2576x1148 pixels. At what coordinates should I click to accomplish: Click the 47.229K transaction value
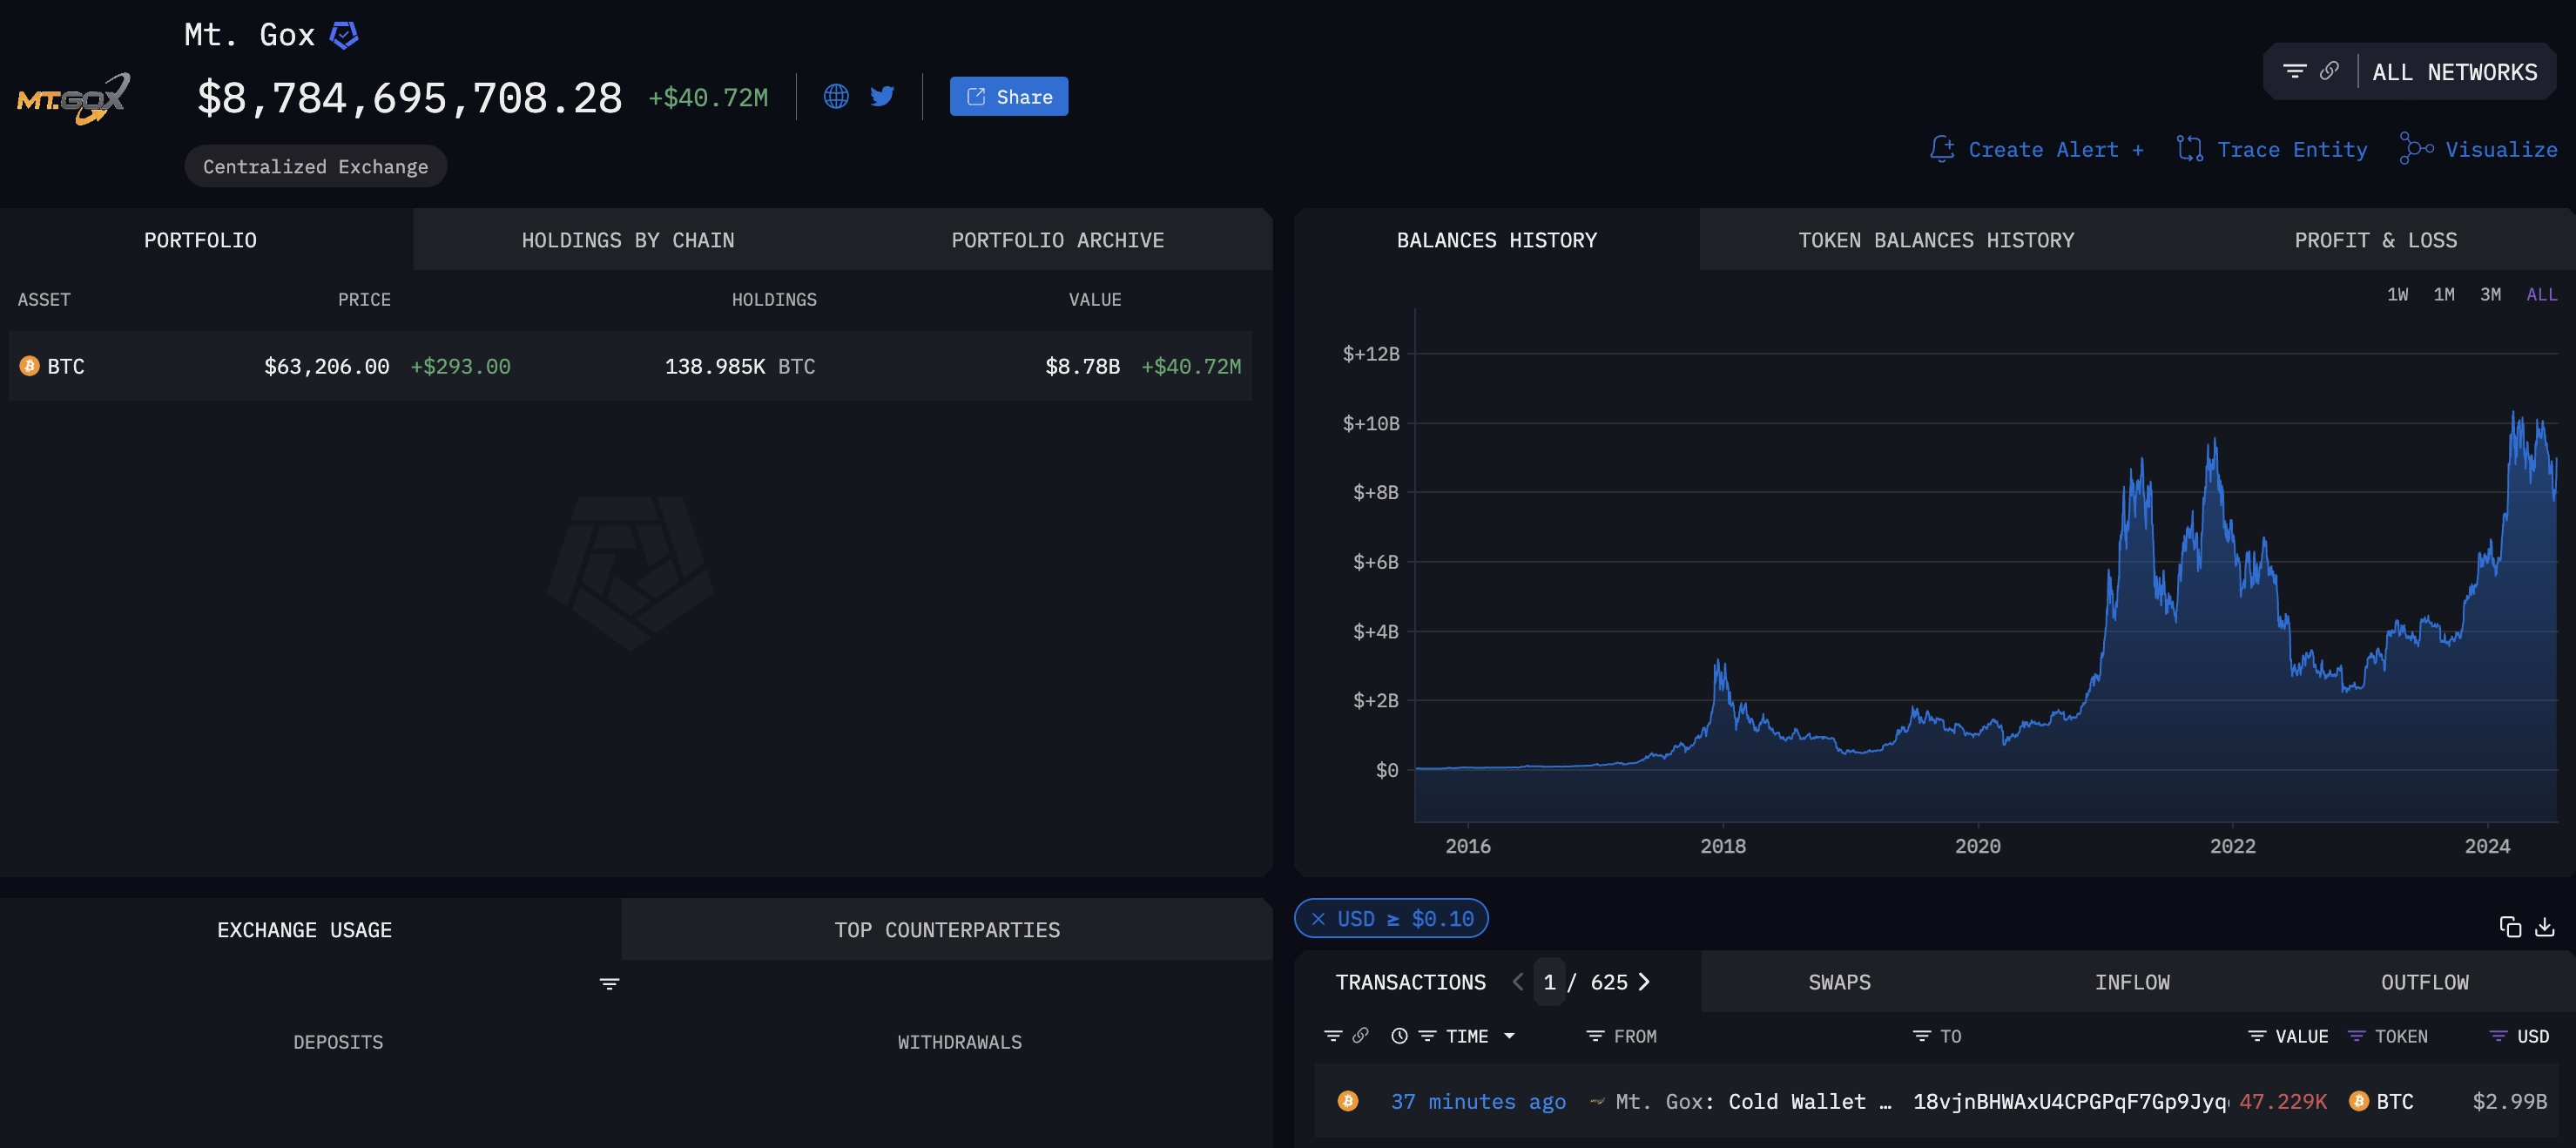(x=2283, y=1101)
